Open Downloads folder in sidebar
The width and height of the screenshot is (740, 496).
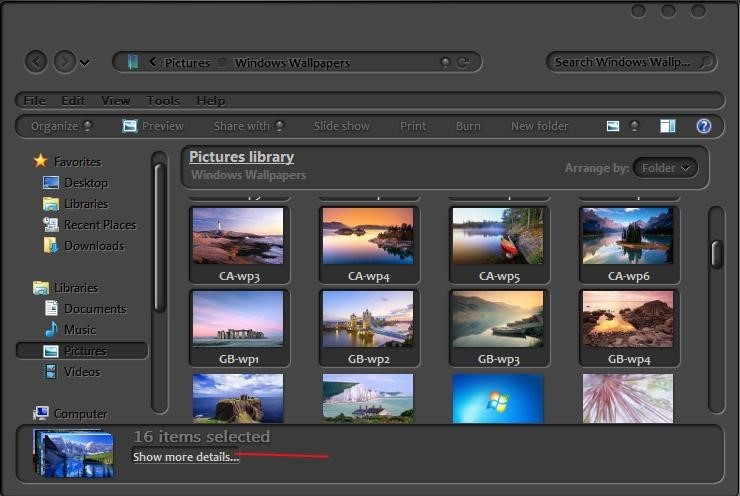[93, 246]
